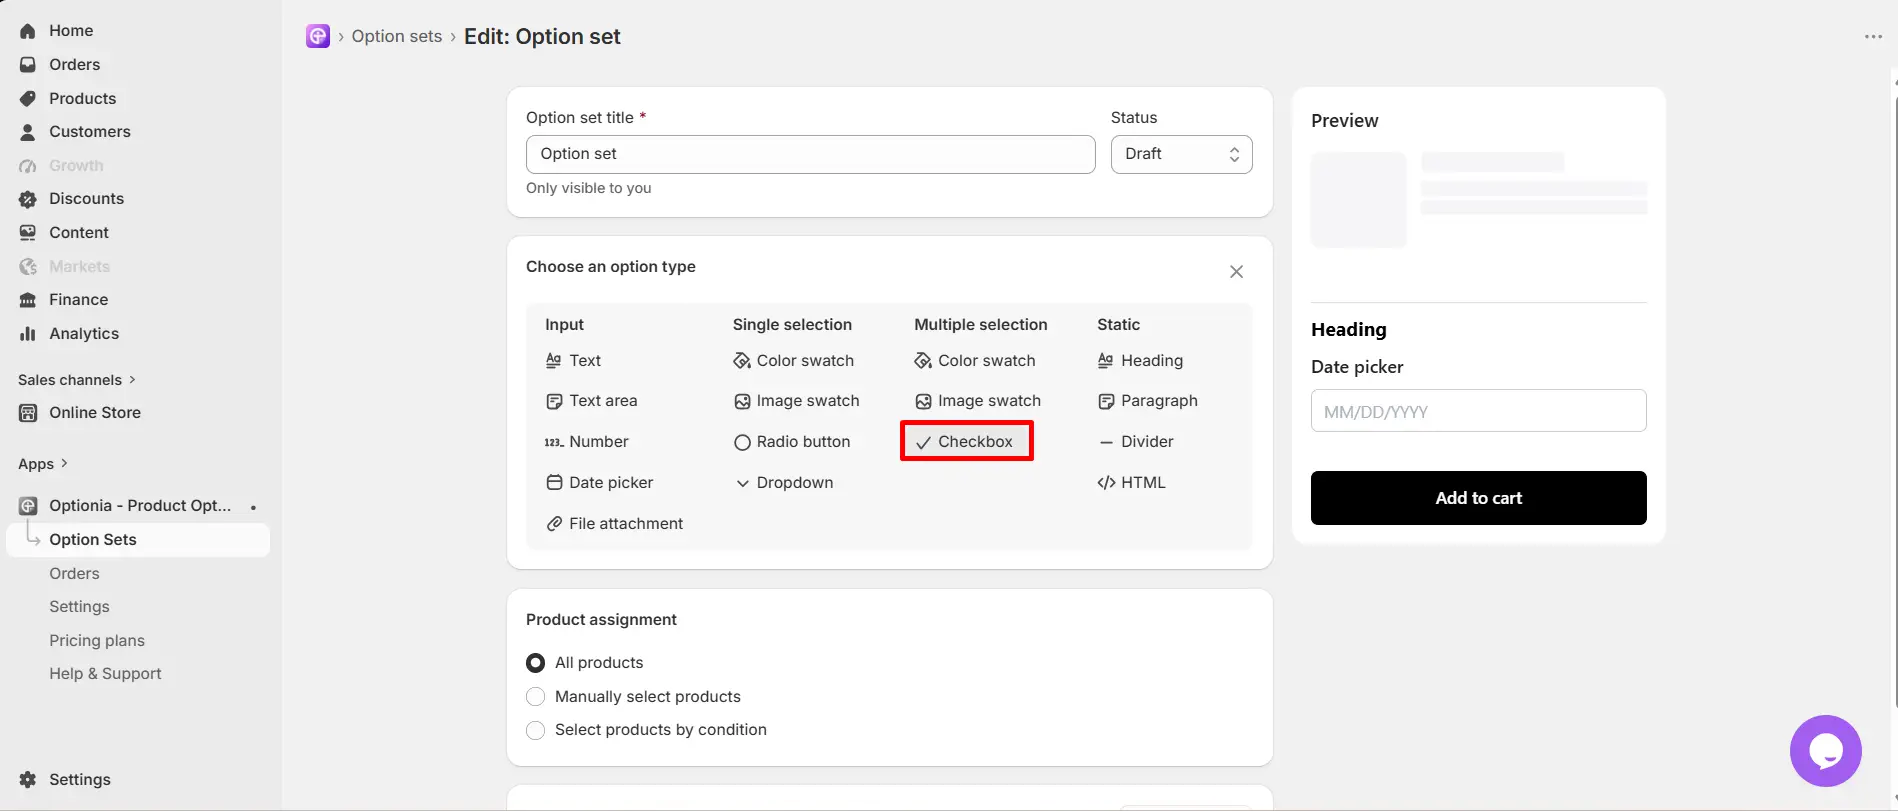Choose the Text input option type

pos(574,361)
